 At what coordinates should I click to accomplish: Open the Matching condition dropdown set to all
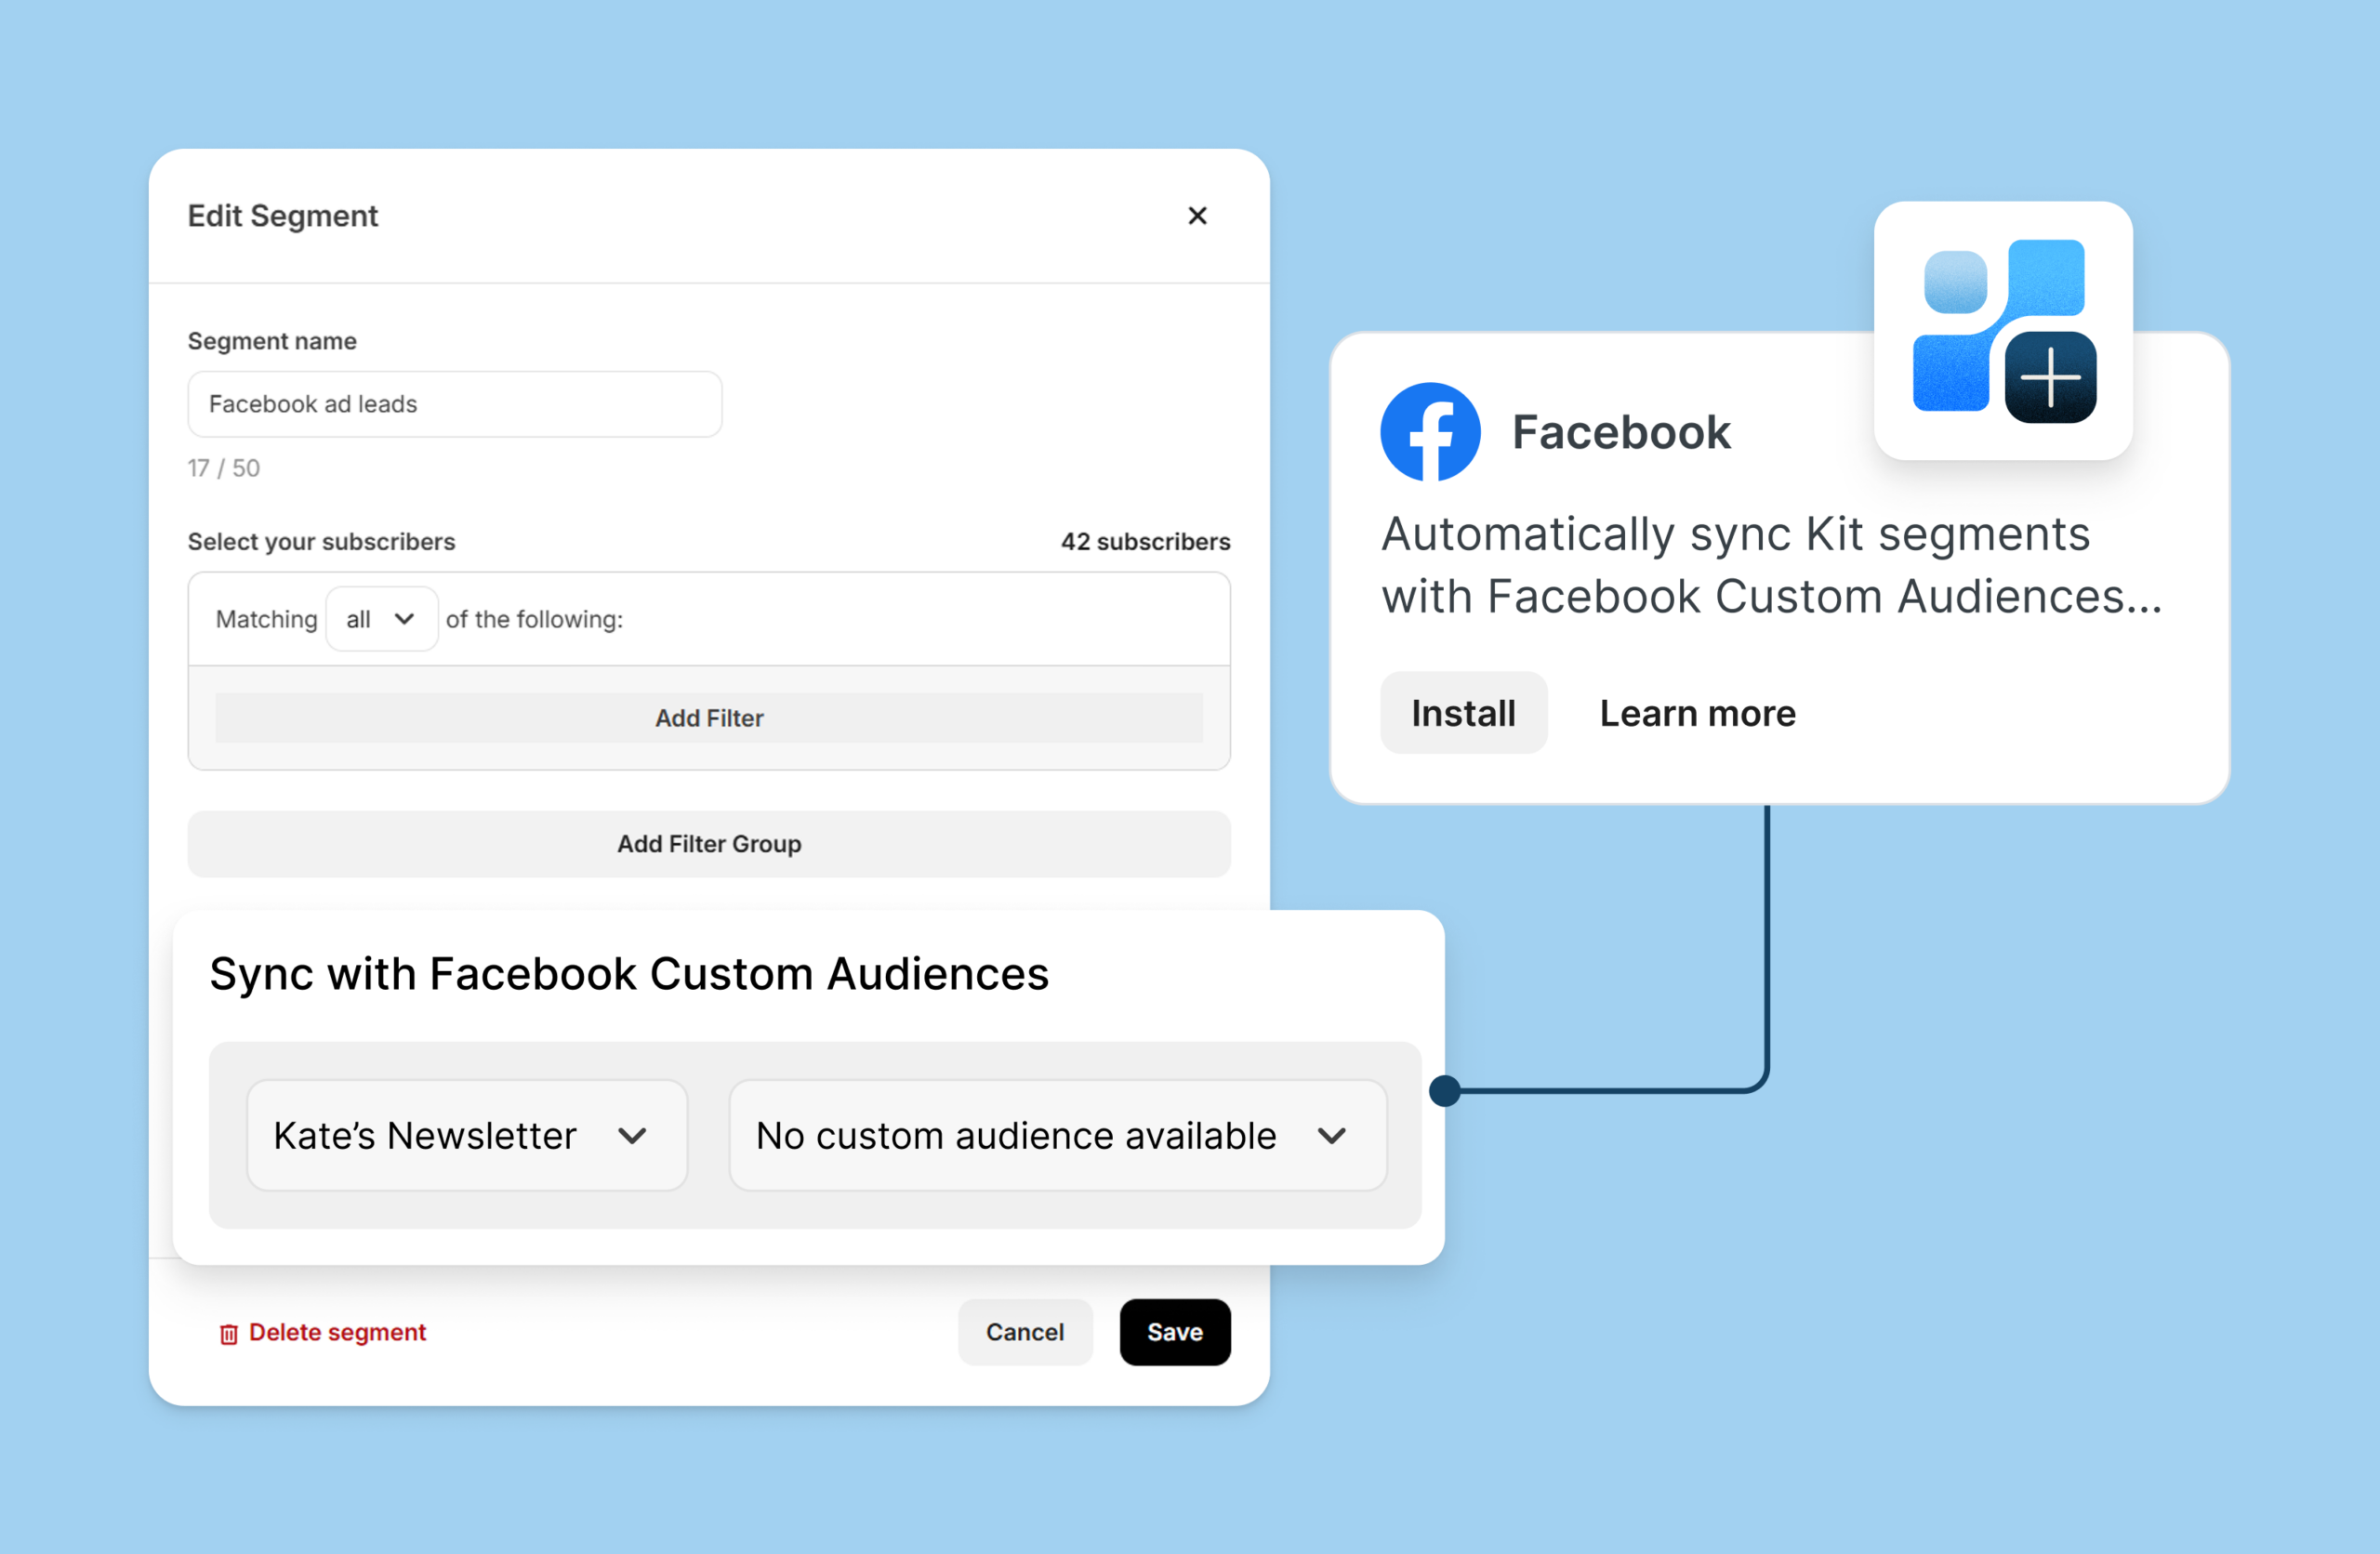[381, 618]
